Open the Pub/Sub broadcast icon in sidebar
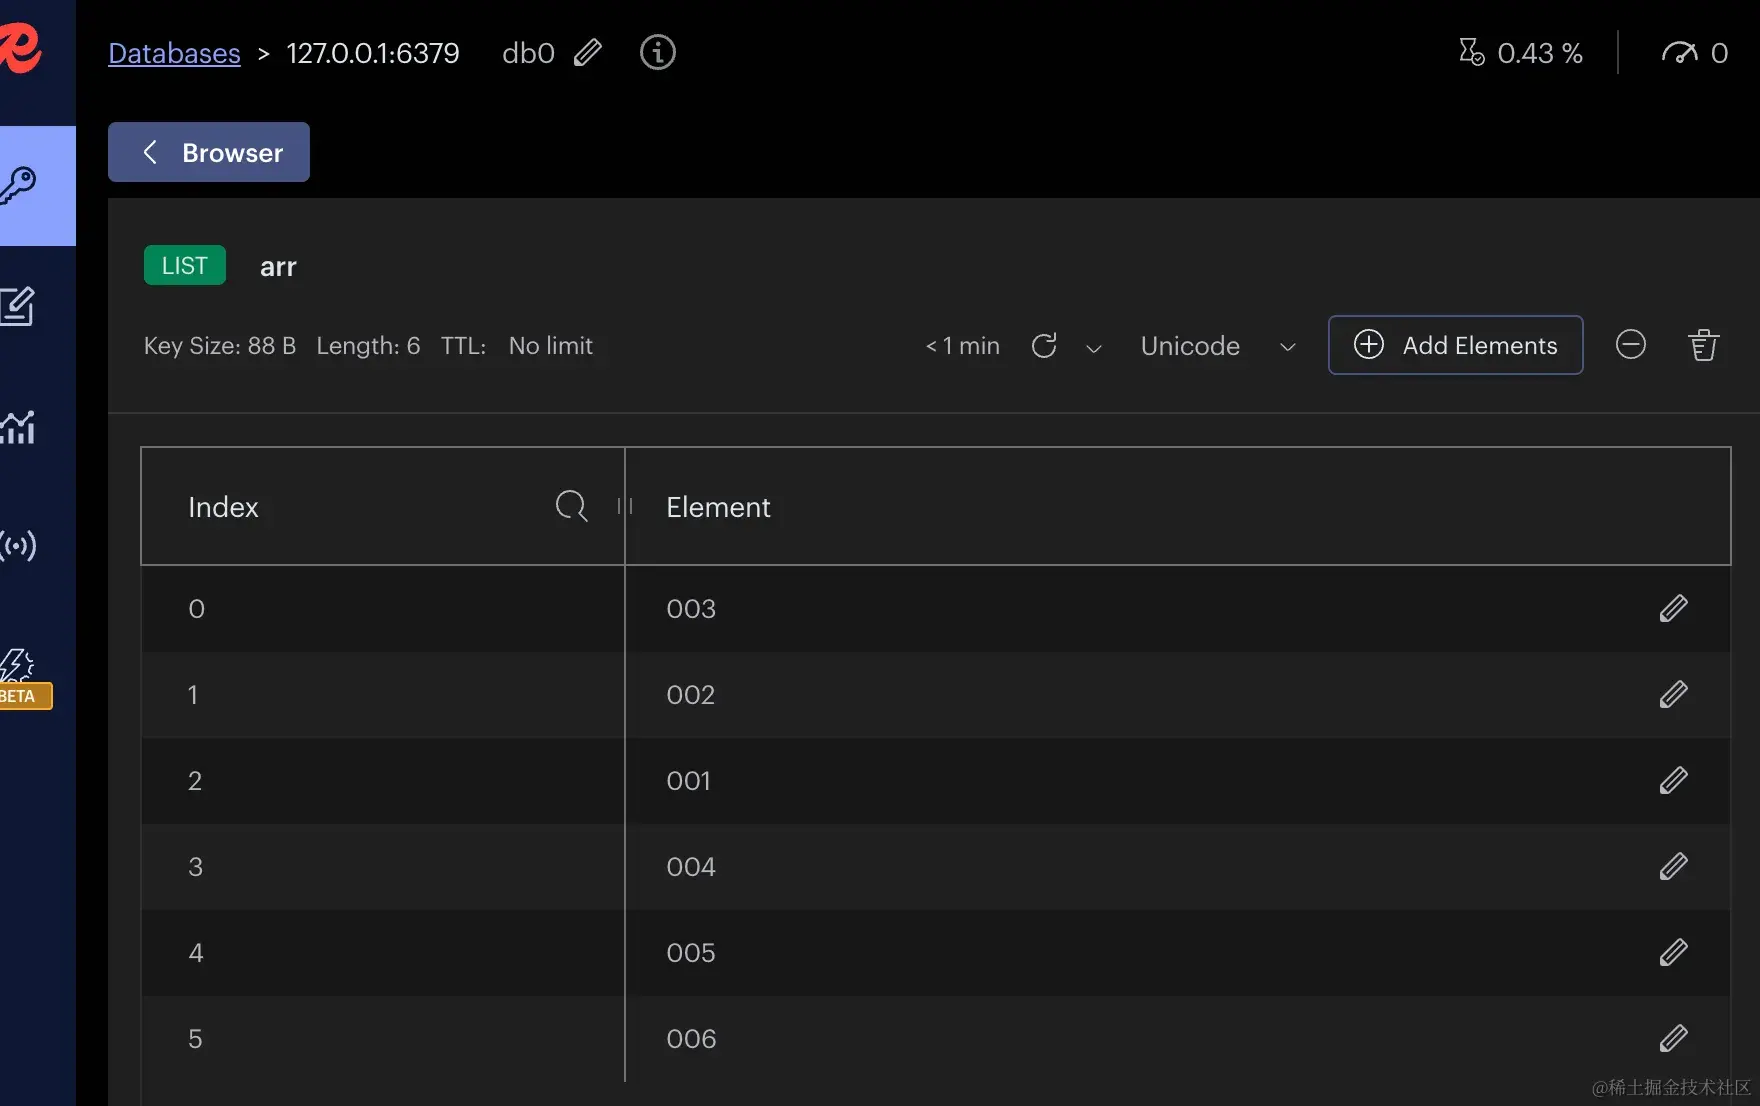 (x=18, y=545)
